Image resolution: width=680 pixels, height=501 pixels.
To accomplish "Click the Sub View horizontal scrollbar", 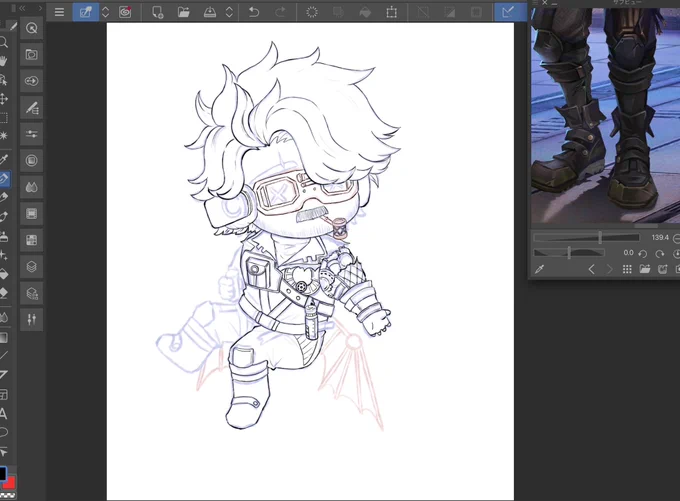I will [x=646, y=226].
